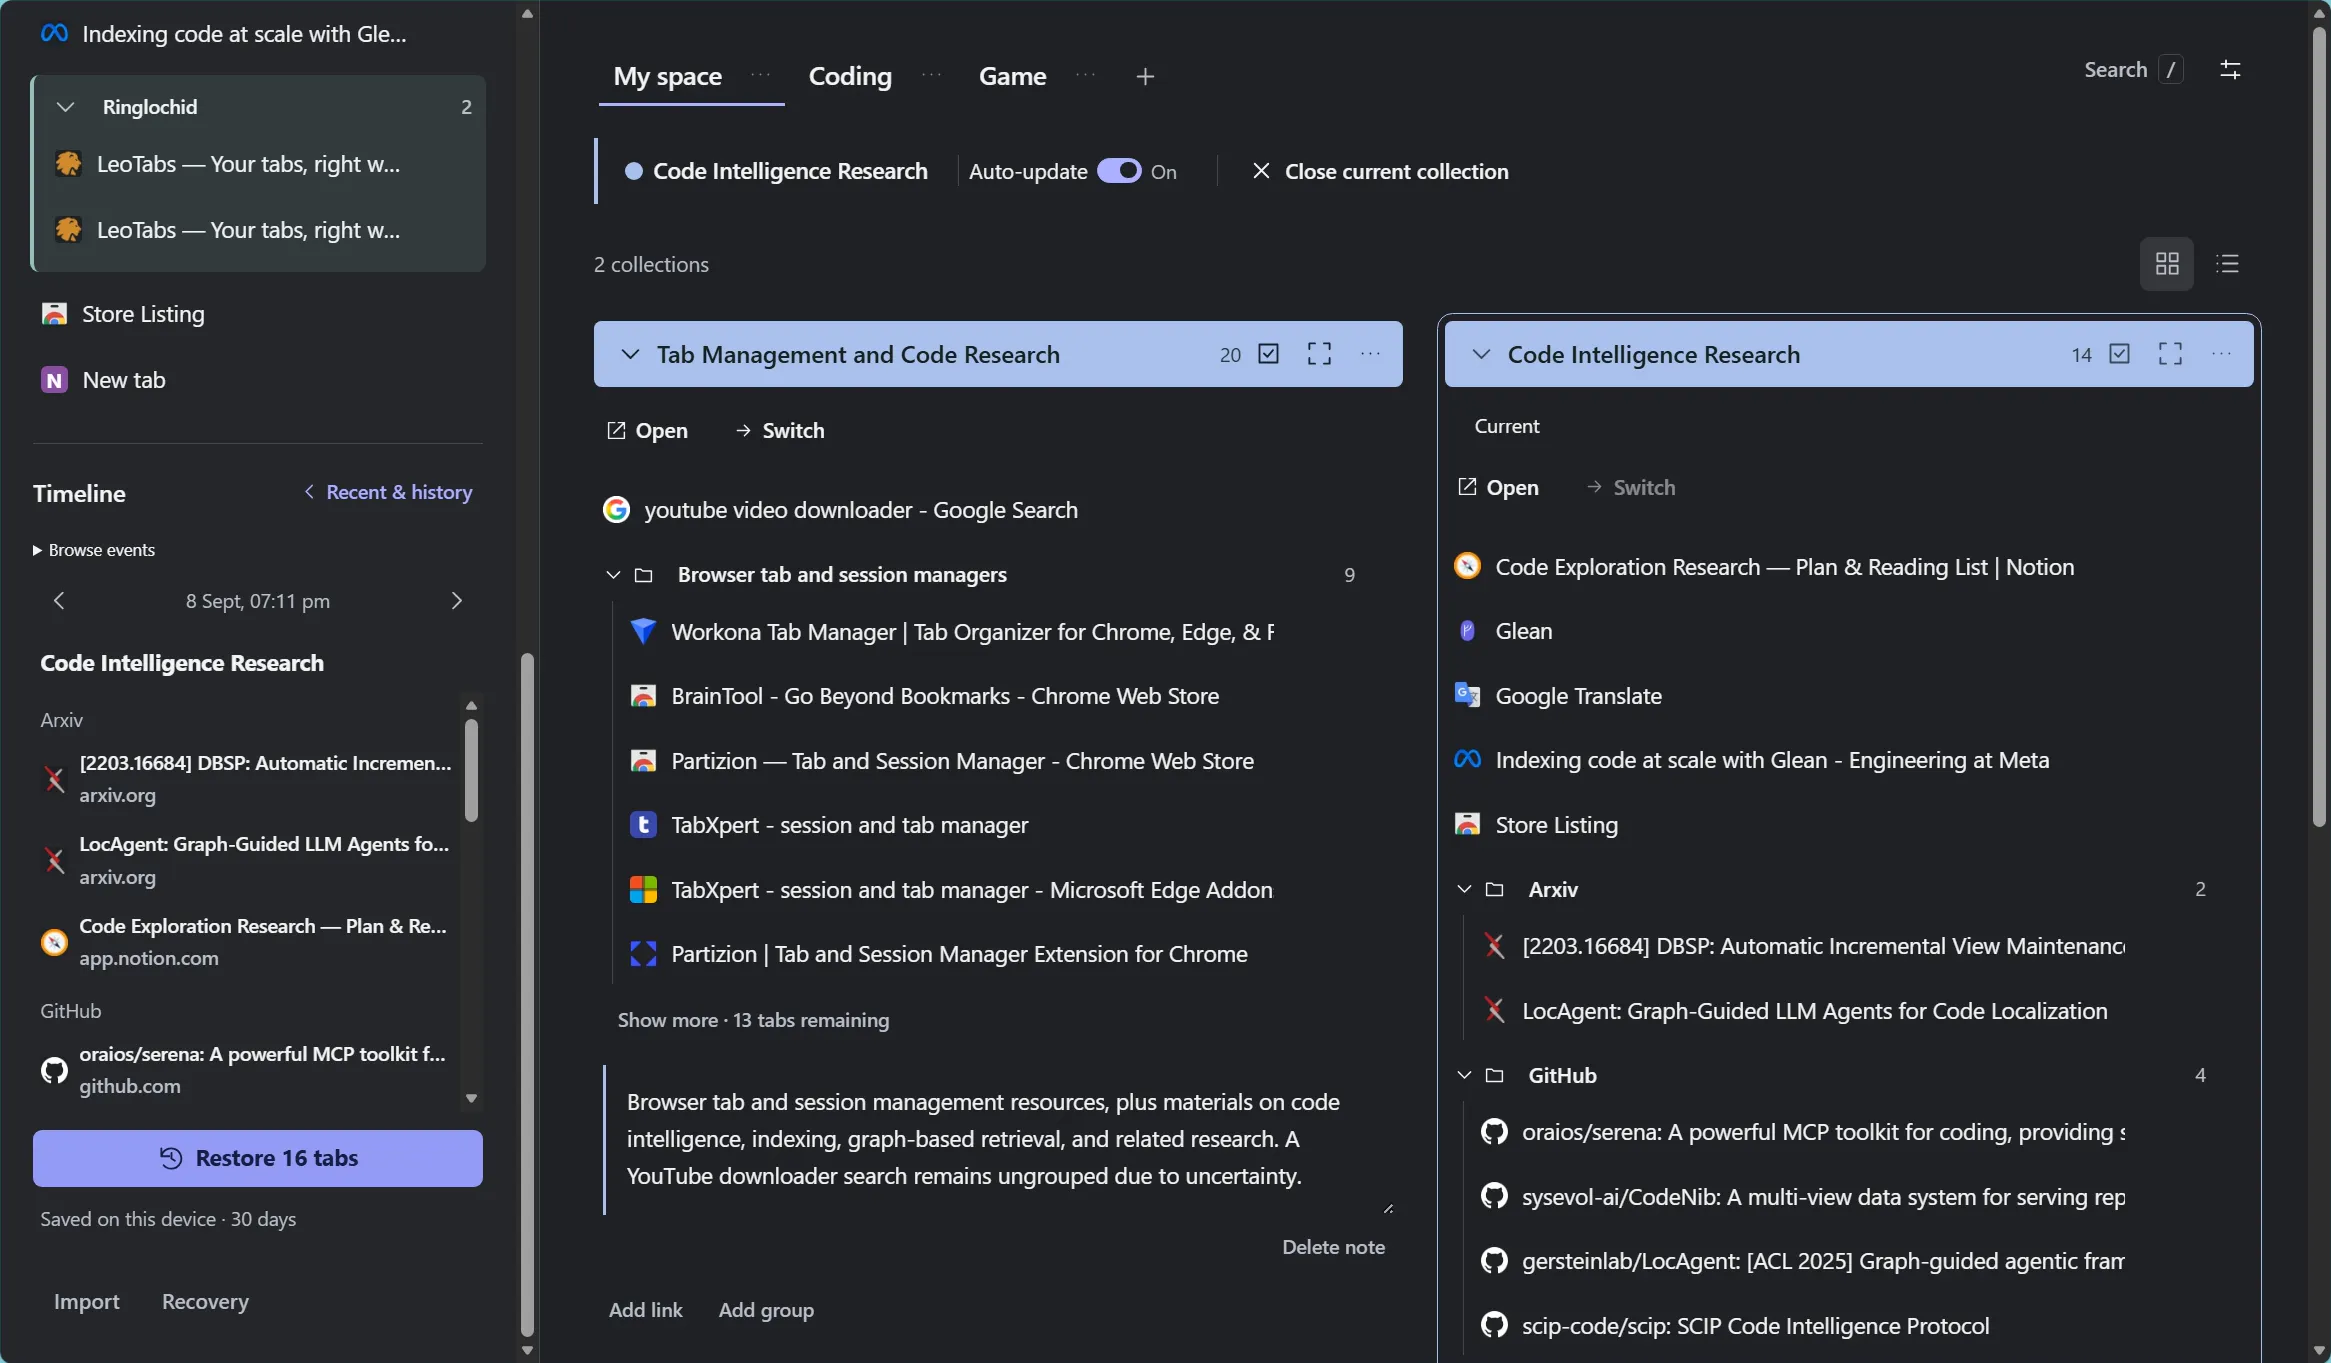Click the Search field
Screen dimensions: 2331x1363
2133,70
